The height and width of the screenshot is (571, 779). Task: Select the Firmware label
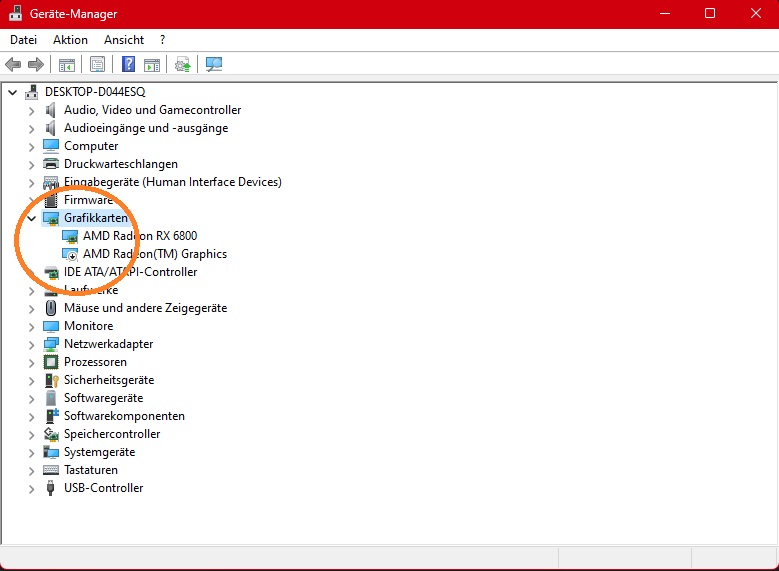click(x=88, y=200)
